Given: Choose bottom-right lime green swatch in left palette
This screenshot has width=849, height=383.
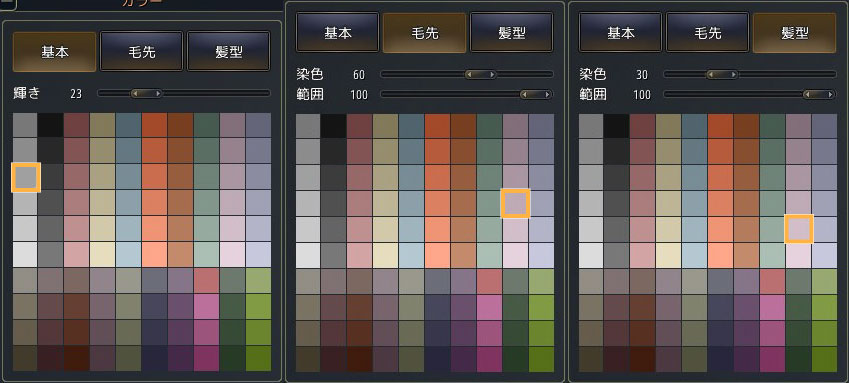Looking at the screenshot, I should [258, 358].
